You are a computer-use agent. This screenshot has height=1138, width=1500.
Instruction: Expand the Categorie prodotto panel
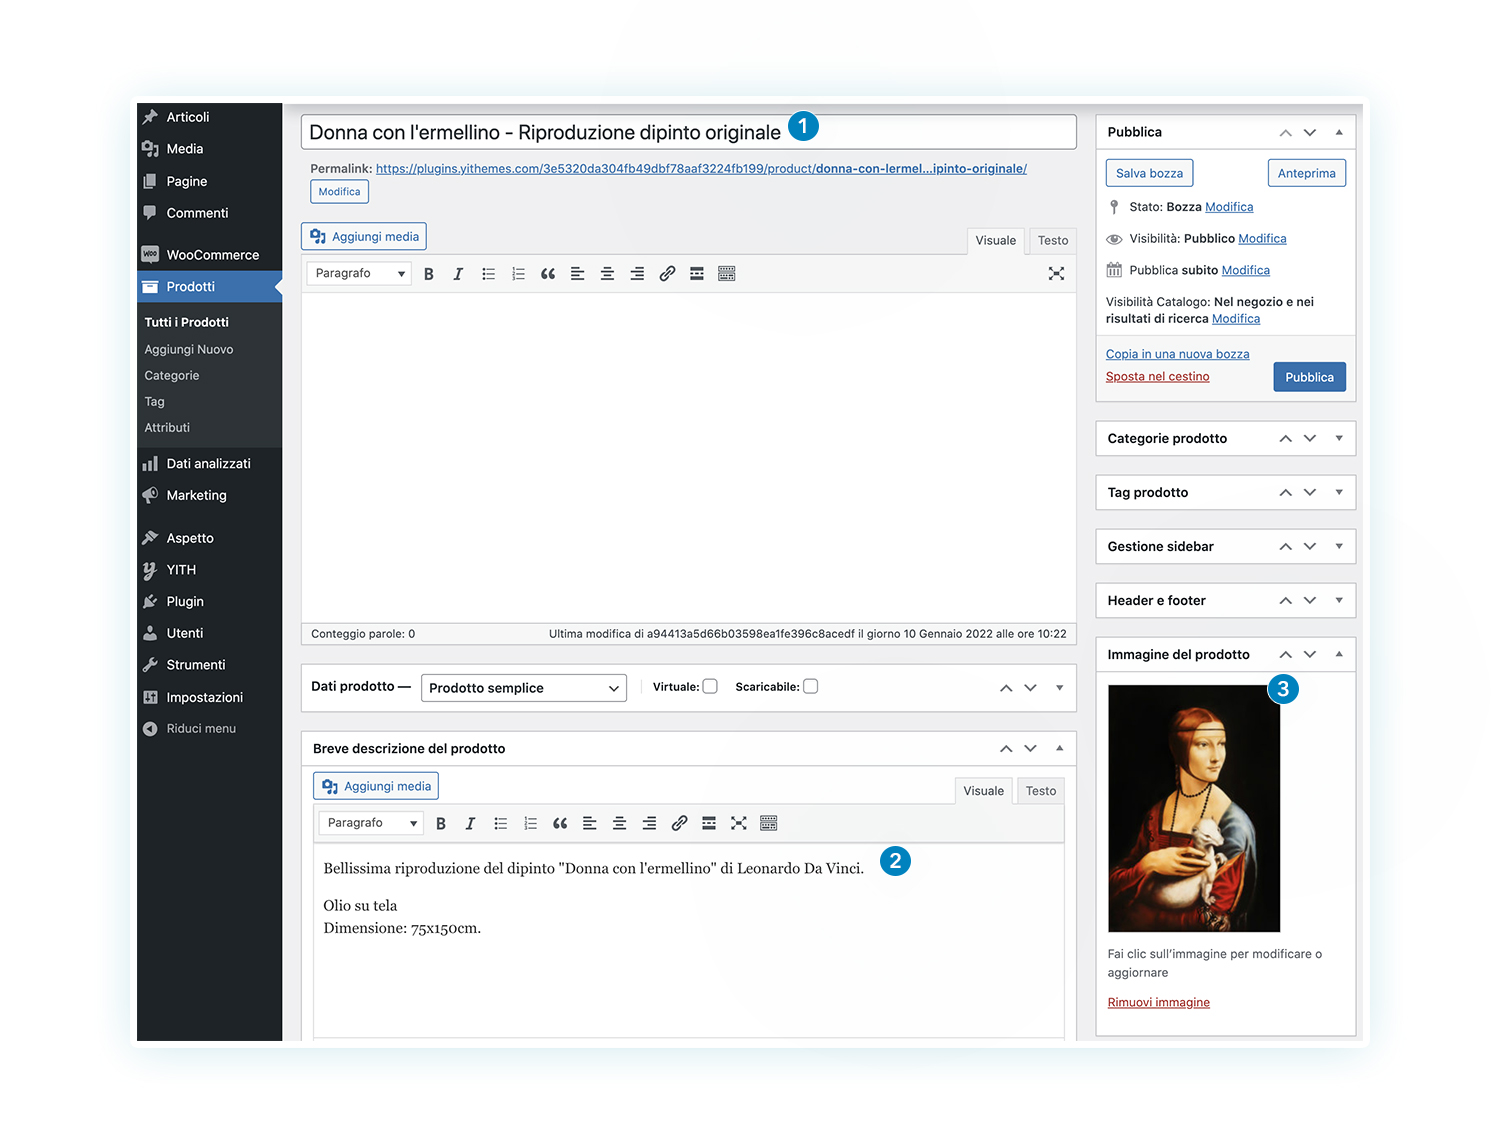click(1339, 439)
